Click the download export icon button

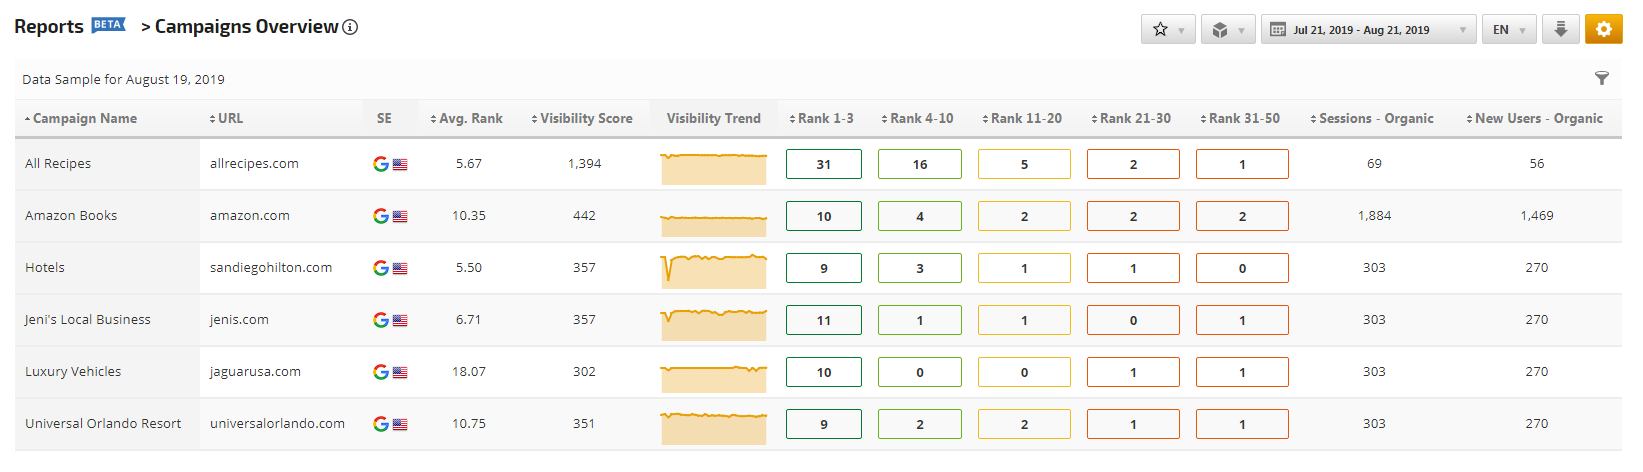(x=1561, y=29)
